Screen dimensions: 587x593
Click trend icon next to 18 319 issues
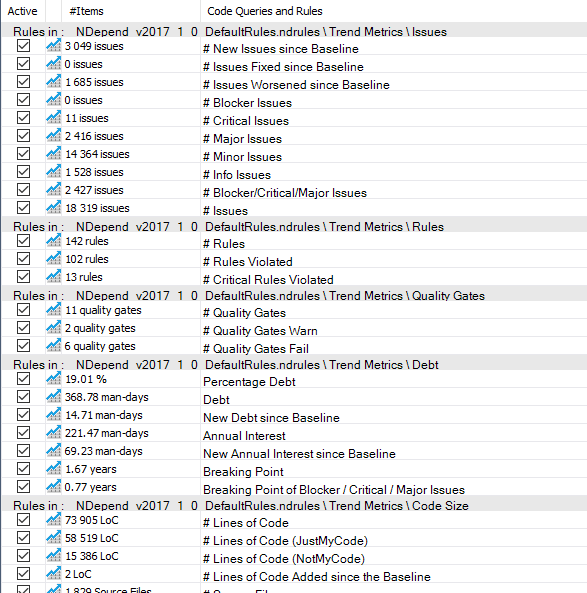[53, 208]
